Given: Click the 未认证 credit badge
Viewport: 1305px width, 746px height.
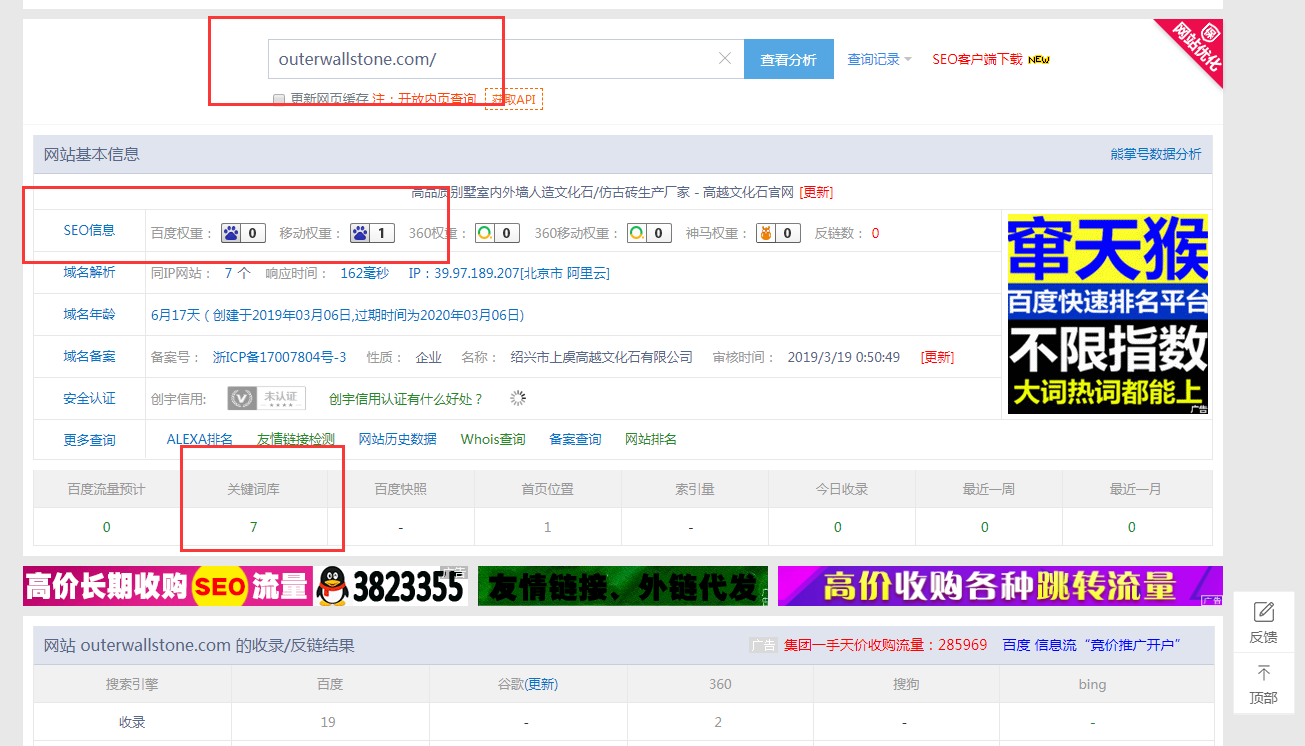Looking at the screenshot, I should pyautogui.click(x=267, y=398).
